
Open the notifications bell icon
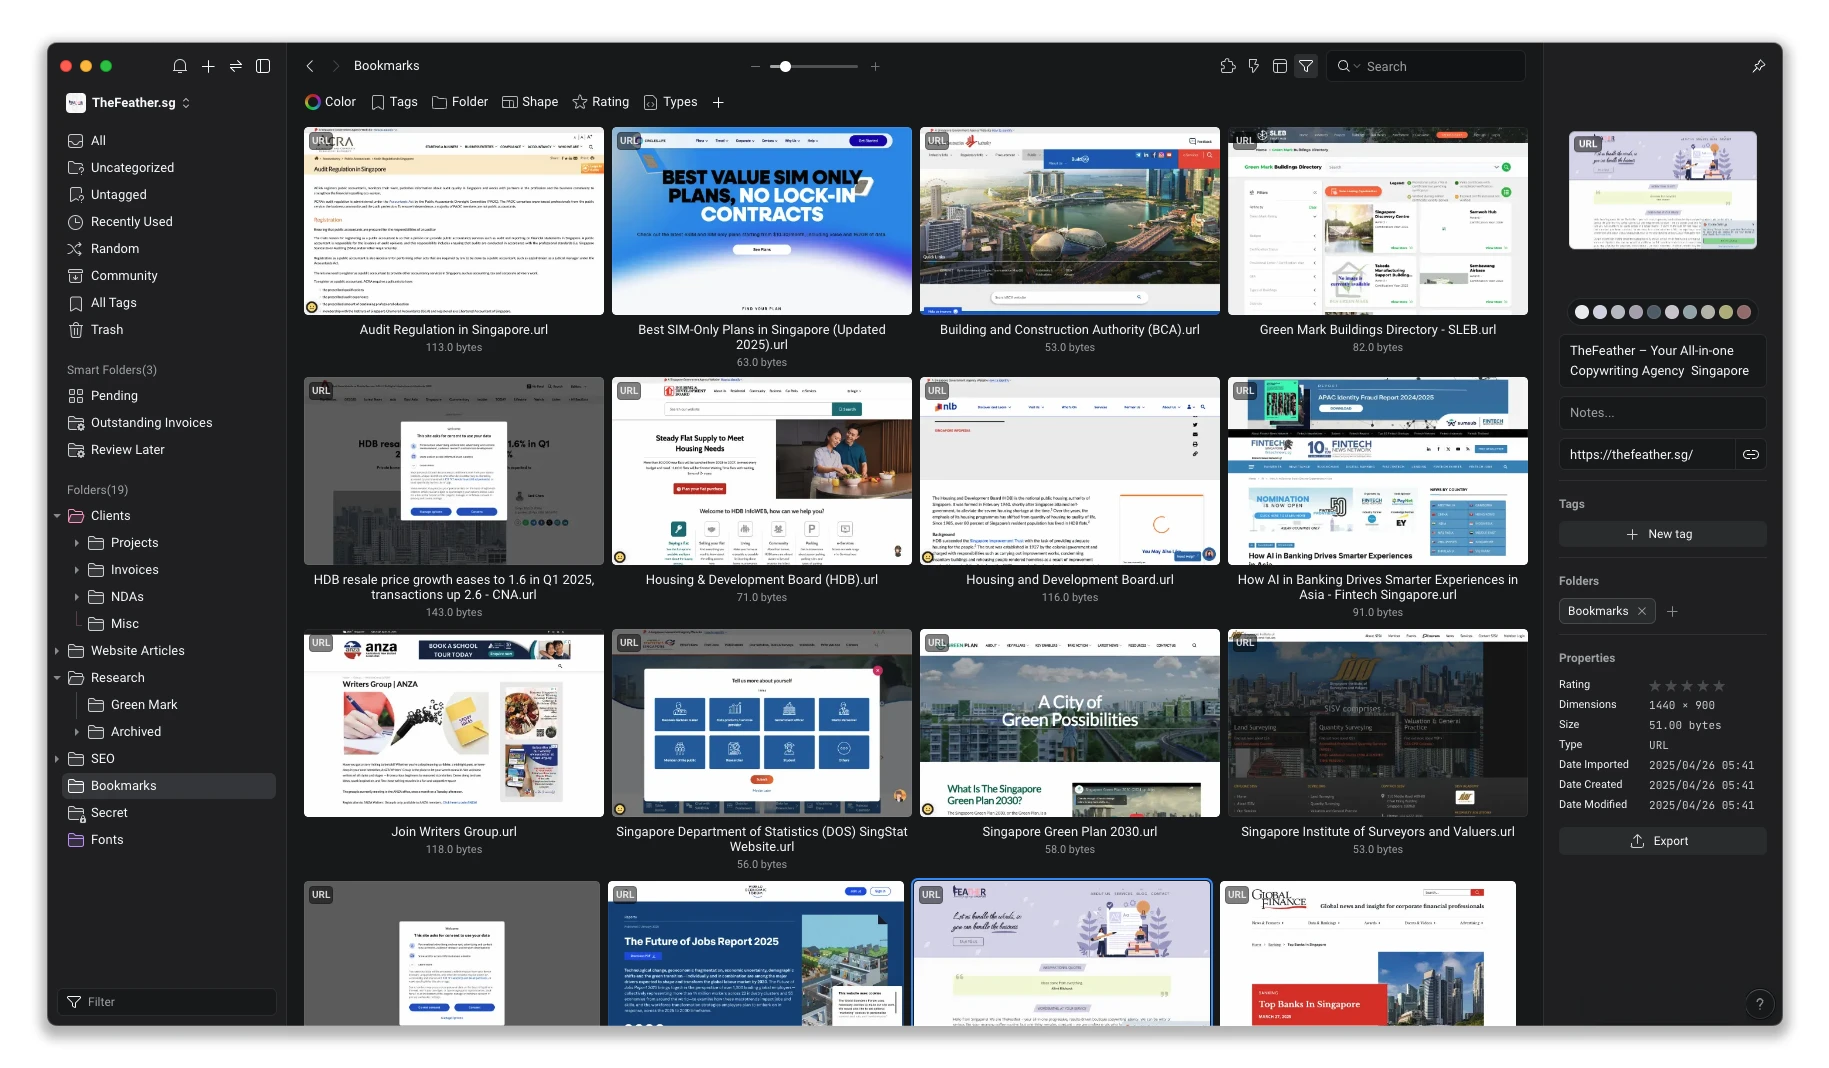coord(180,66)
